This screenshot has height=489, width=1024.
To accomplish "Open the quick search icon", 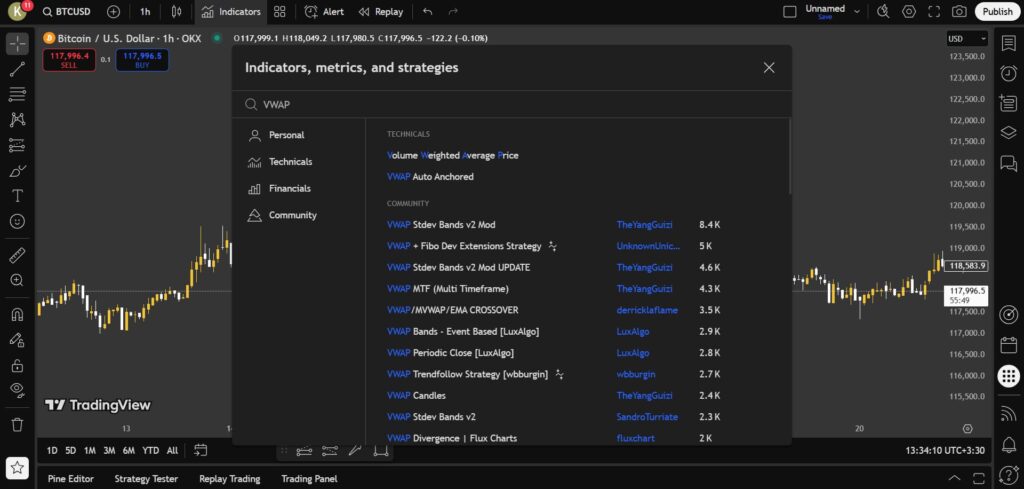I will (x=883, y=12).
